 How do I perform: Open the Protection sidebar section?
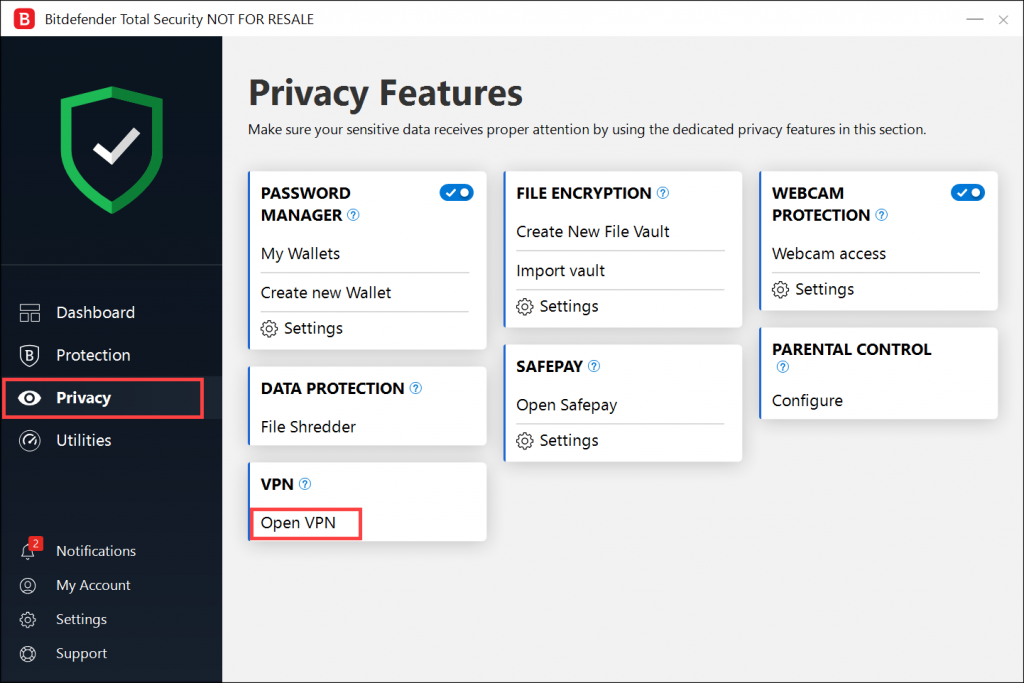[93, 355]
